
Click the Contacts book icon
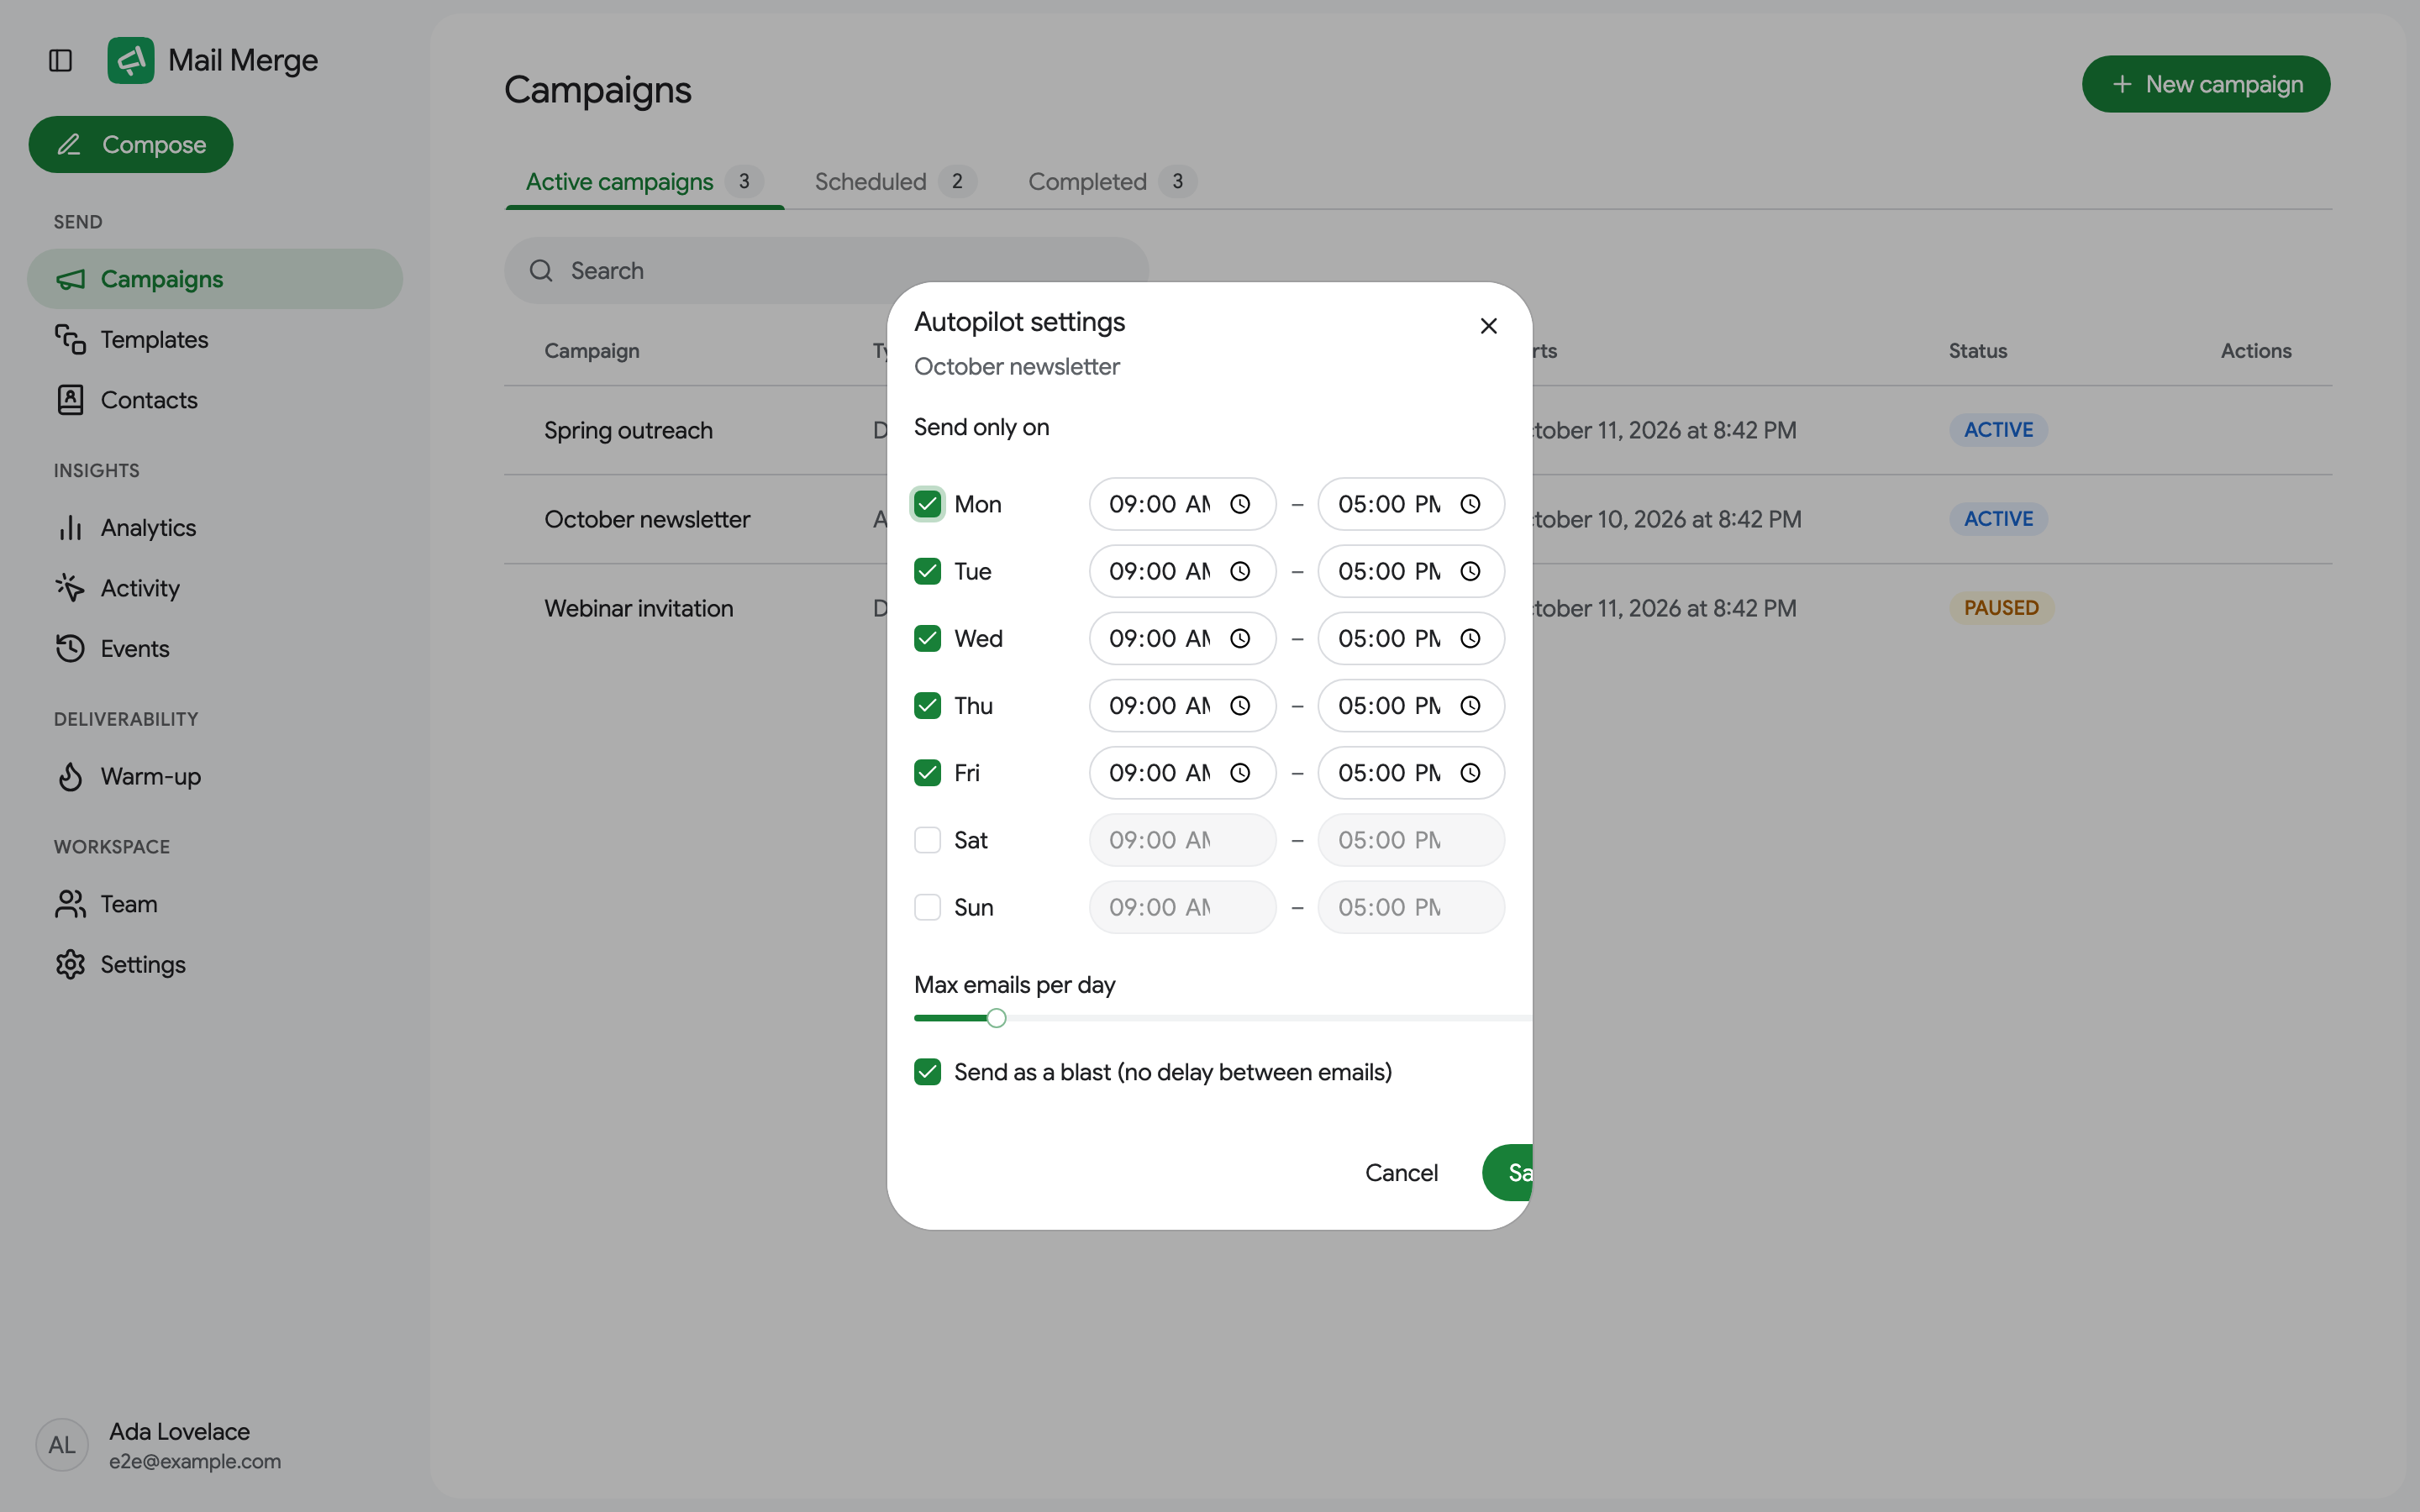[x=70, y=400]
